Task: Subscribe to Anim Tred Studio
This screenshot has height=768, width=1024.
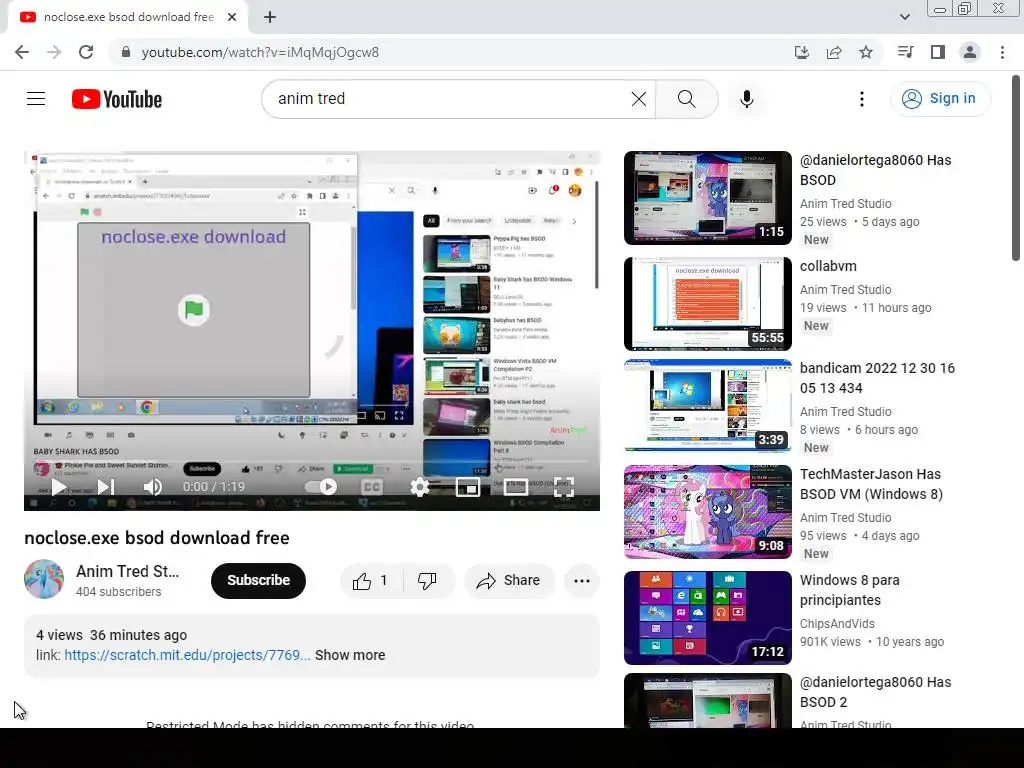Action: [258, 581]
